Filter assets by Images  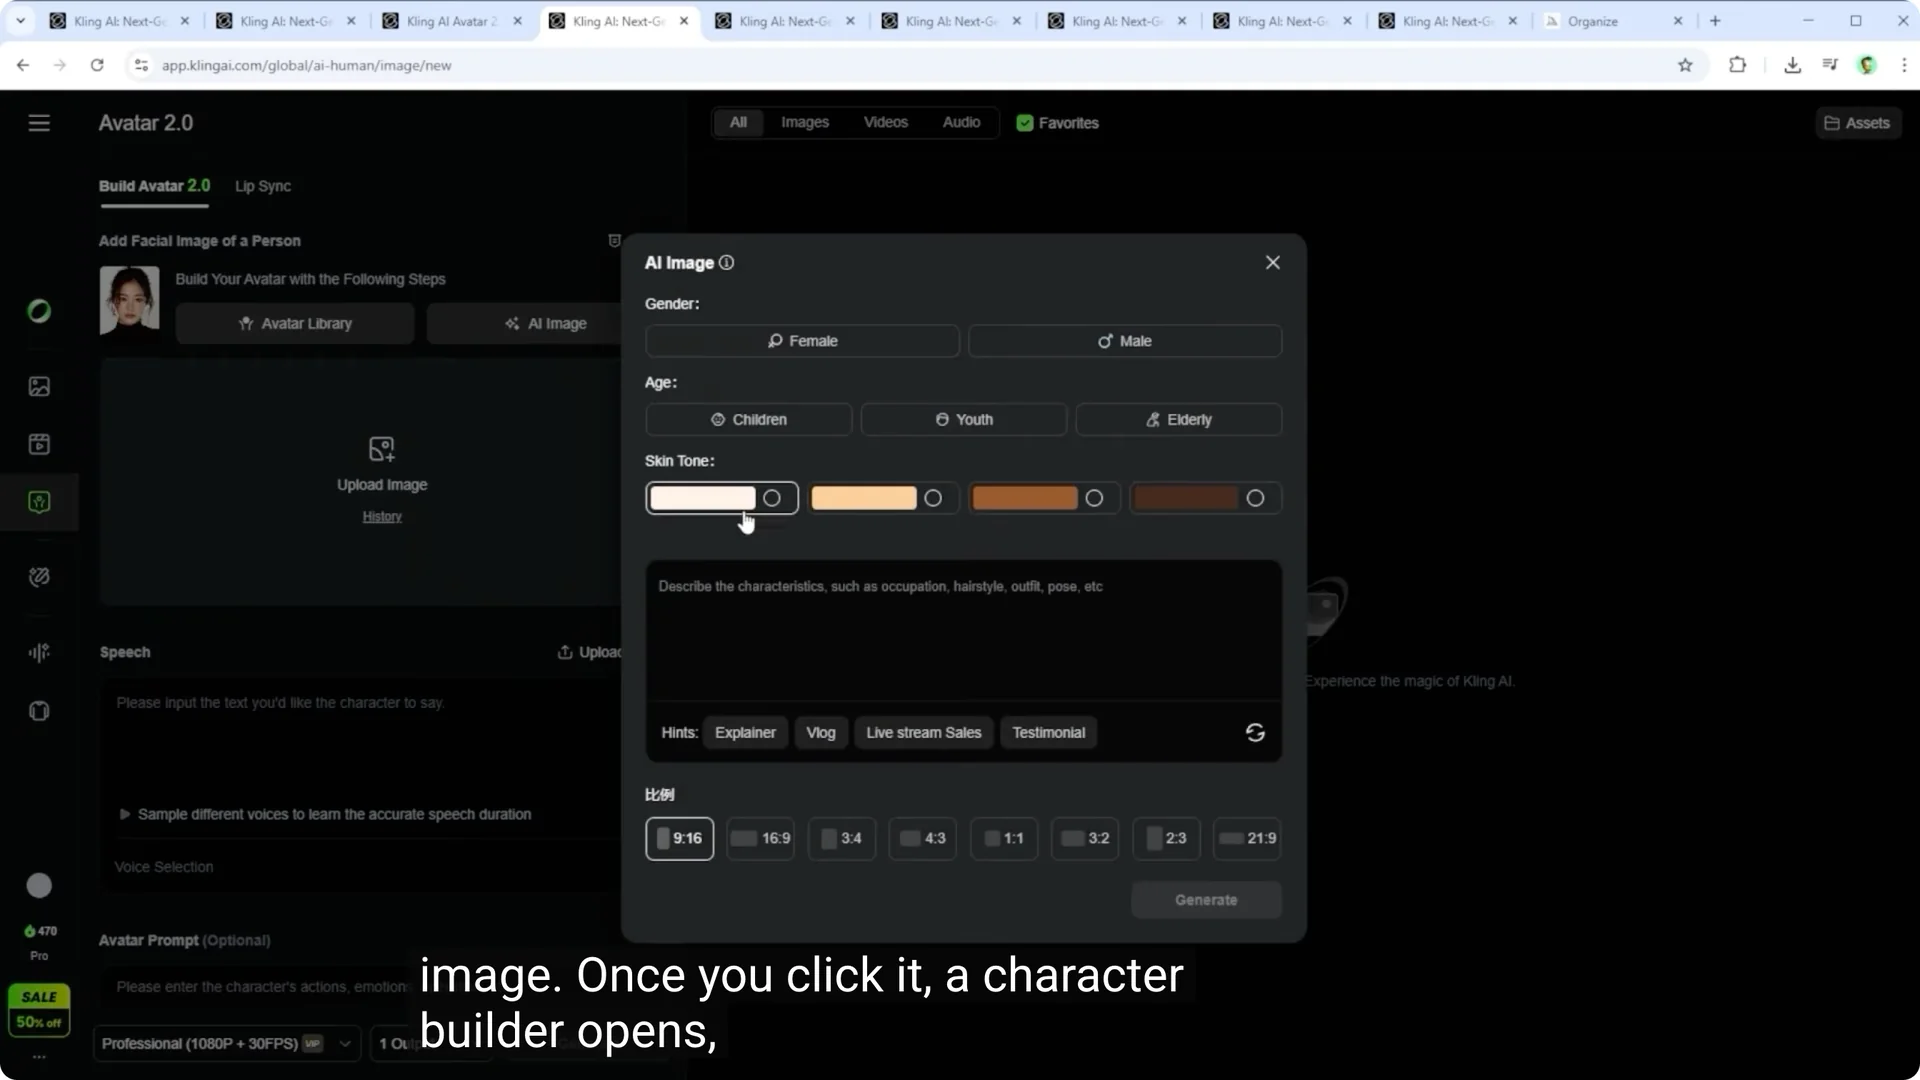805,122
